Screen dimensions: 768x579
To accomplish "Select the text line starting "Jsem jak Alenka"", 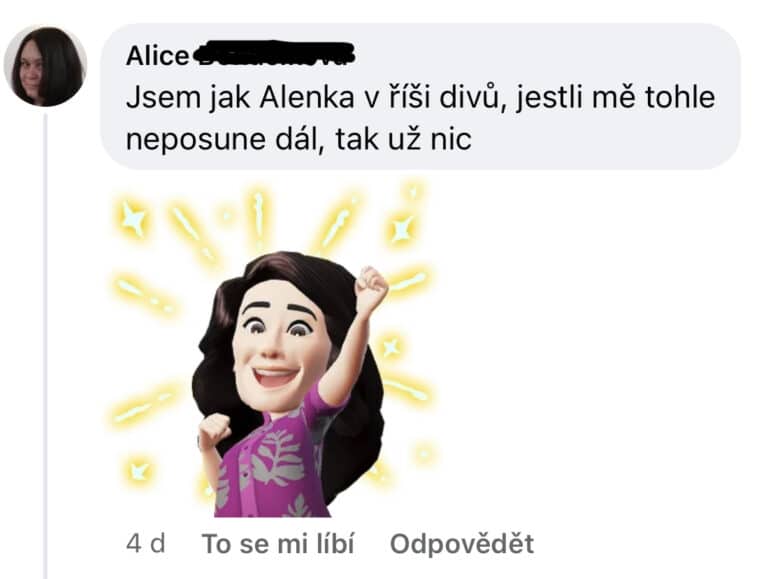I will click(420, 97).
